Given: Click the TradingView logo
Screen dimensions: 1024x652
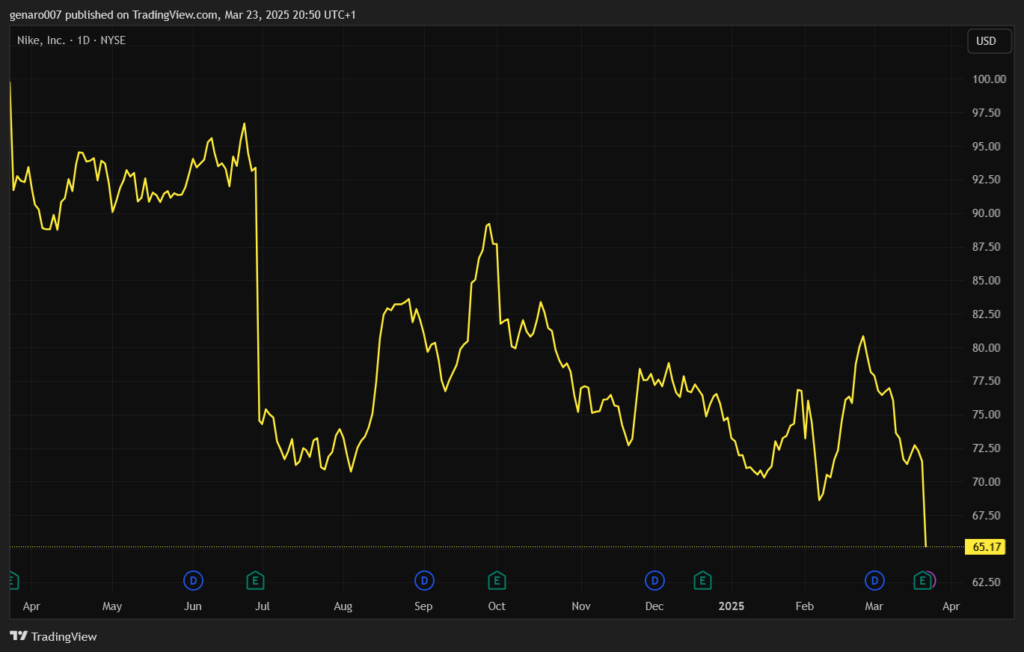Looking at the screenshot, I should [x=53, y=636].
